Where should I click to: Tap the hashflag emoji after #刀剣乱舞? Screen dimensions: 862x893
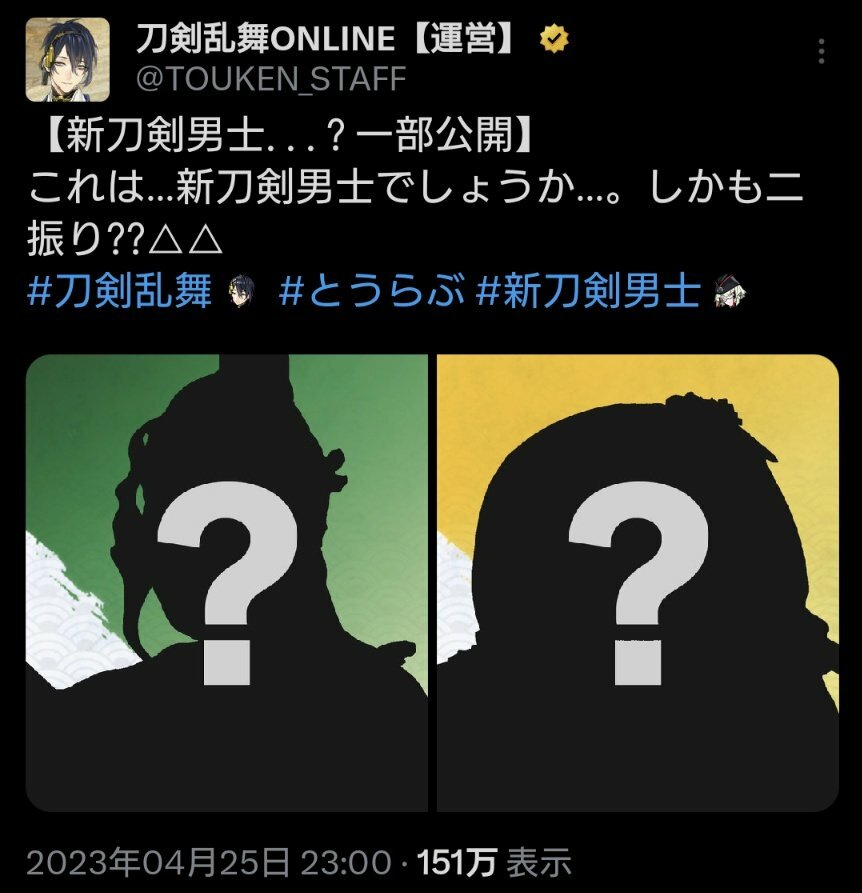pyautogui.click(x=241, y=290)
